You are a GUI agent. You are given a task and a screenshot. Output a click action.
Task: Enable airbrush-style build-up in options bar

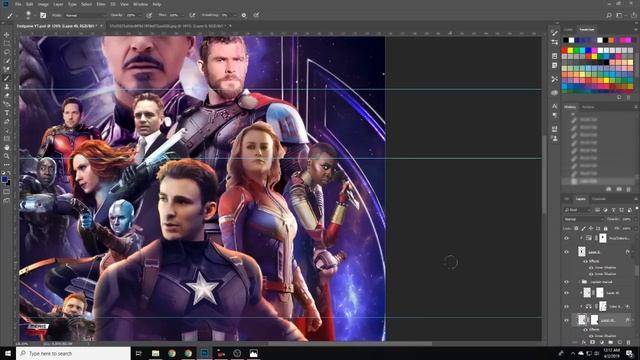point(192,15)
